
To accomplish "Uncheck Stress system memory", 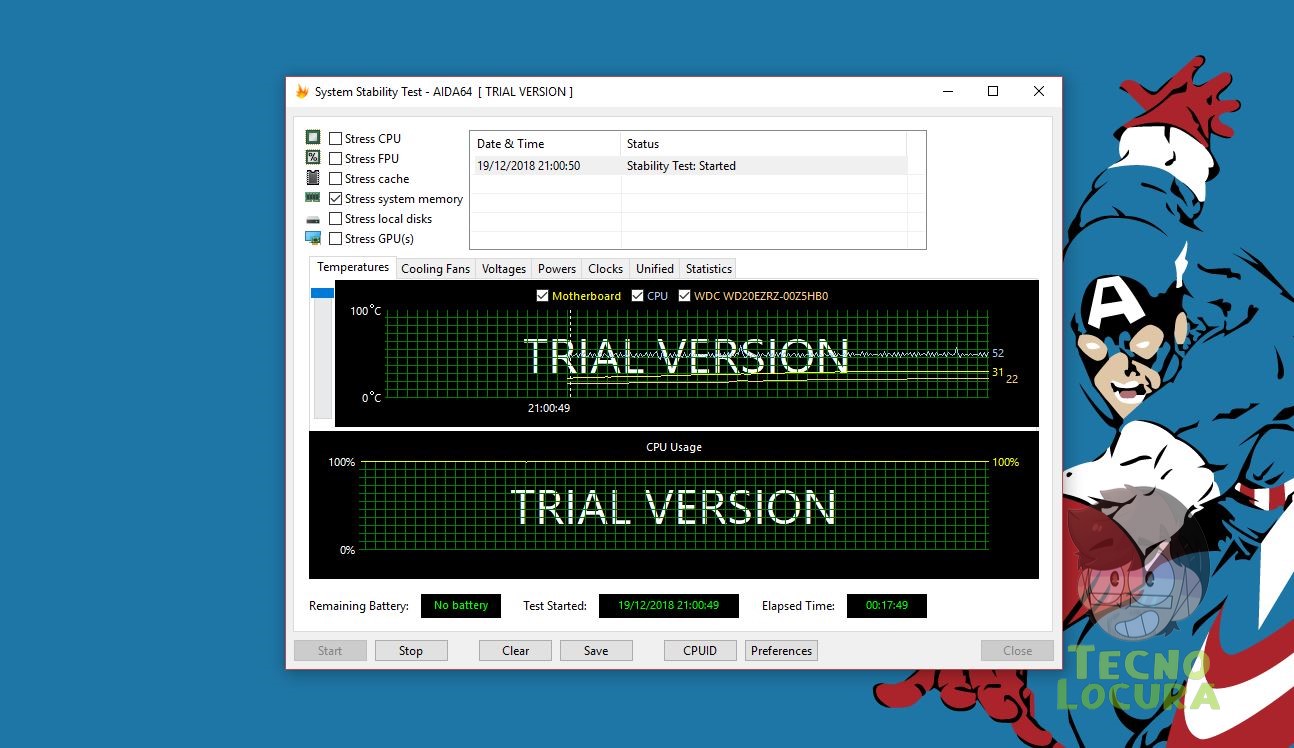I will [x=336, y=199].
